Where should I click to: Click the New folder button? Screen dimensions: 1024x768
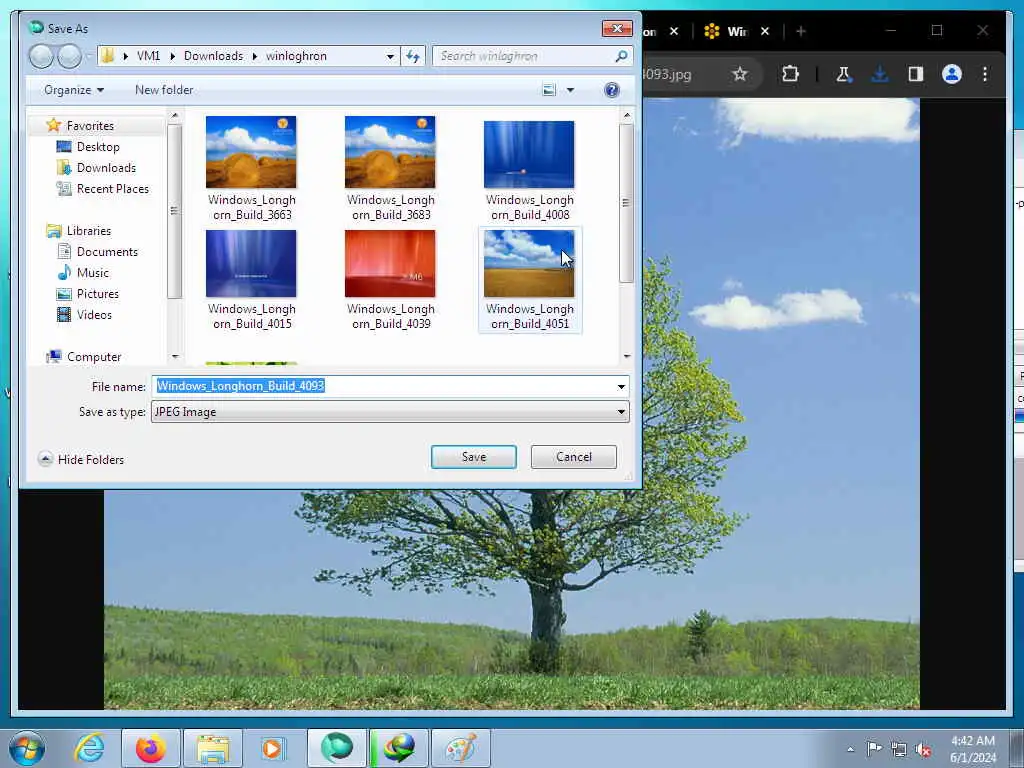(164, 90)
